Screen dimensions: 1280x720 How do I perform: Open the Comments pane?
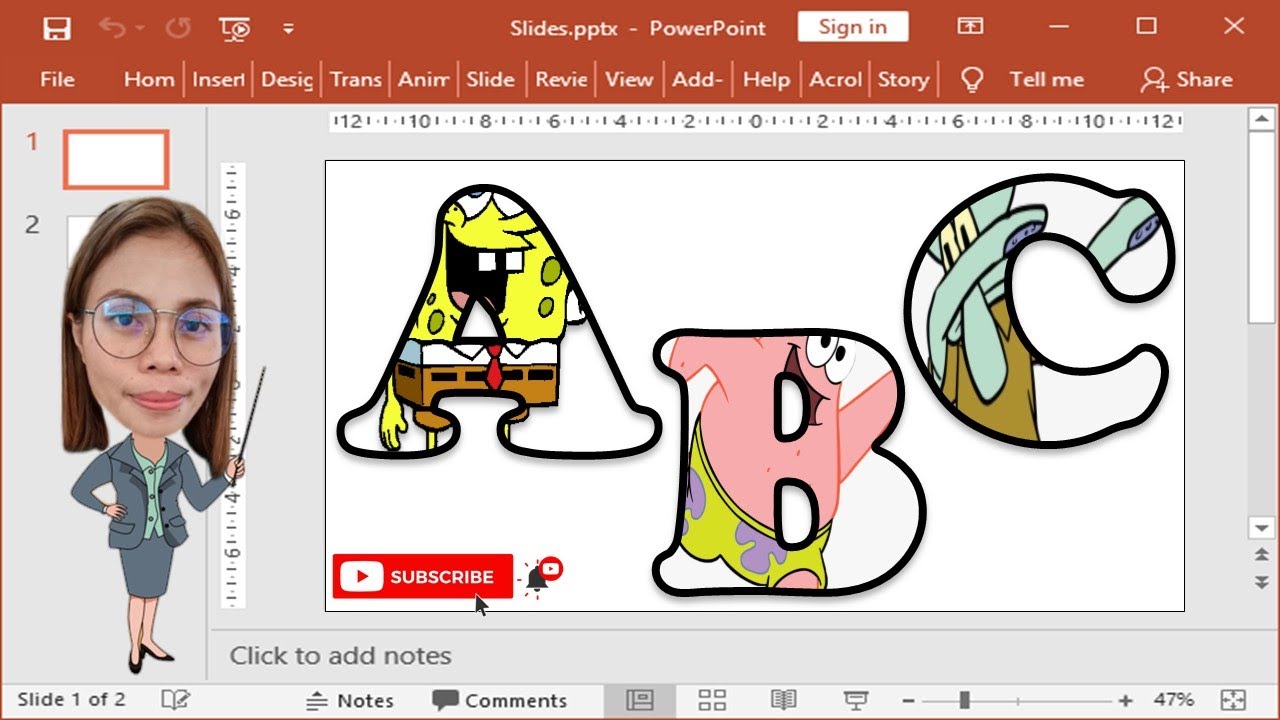(499, 700)
